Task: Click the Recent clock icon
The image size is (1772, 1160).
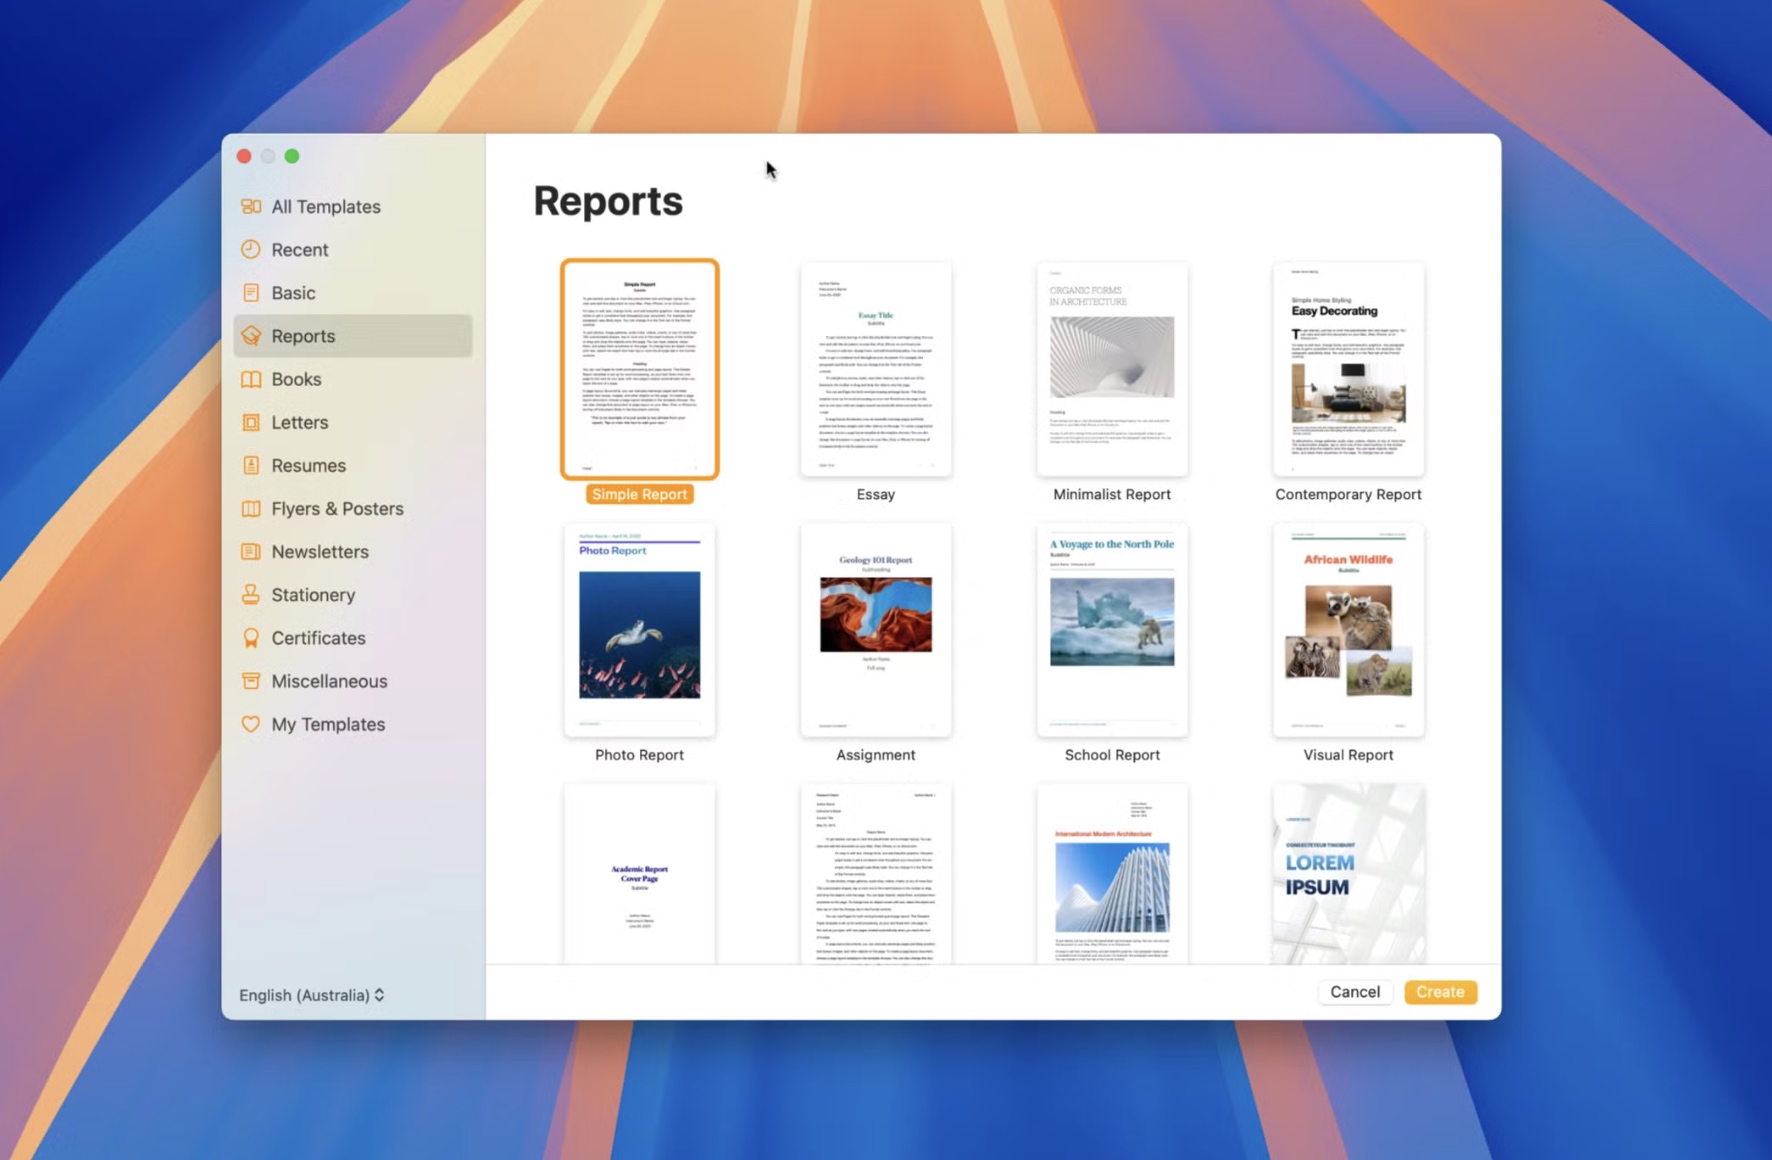Action: 251,249
